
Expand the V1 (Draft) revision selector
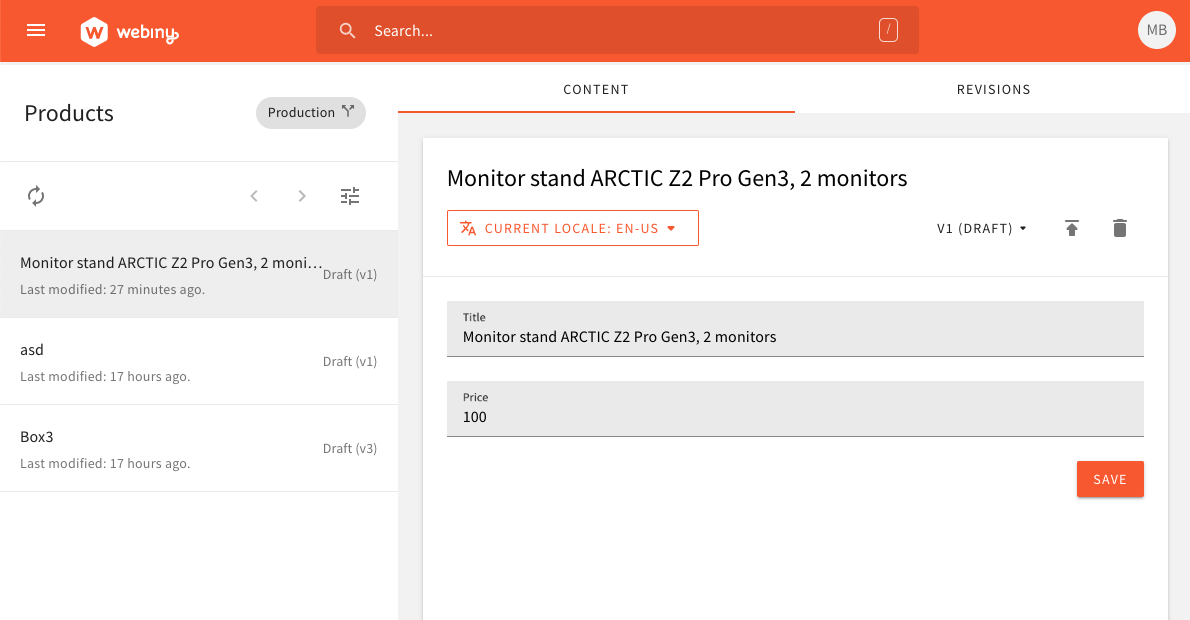pyautogui.click(x=981, y=228)
